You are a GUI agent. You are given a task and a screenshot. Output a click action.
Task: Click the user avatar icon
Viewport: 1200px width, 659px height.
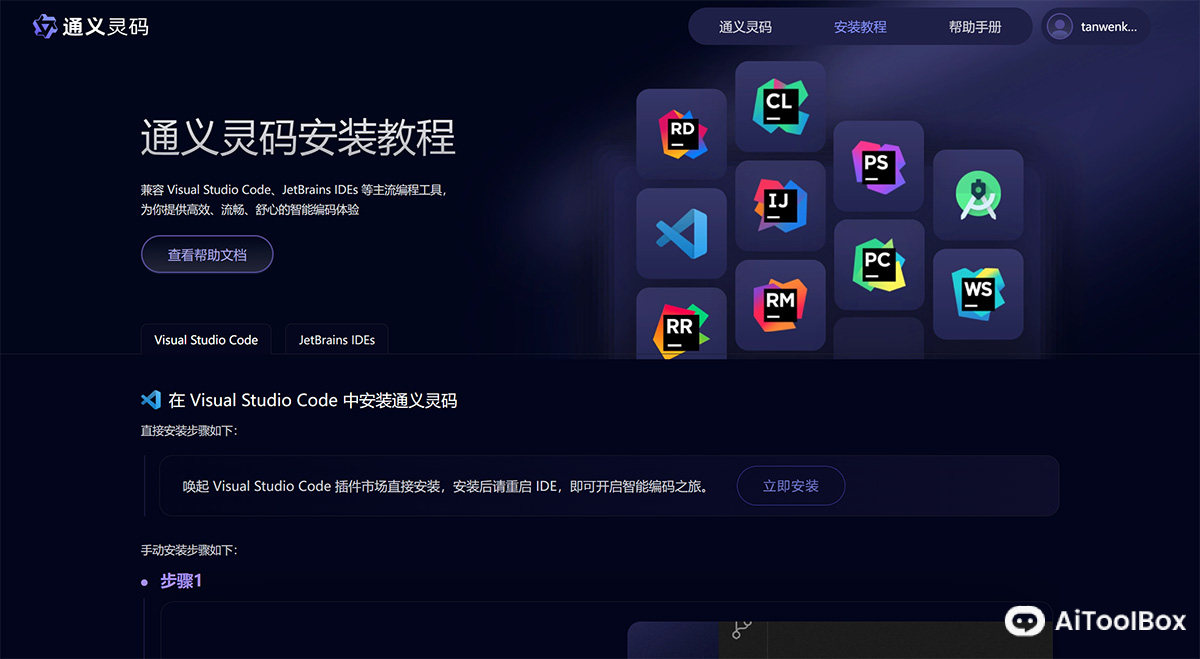point(1059,27)
